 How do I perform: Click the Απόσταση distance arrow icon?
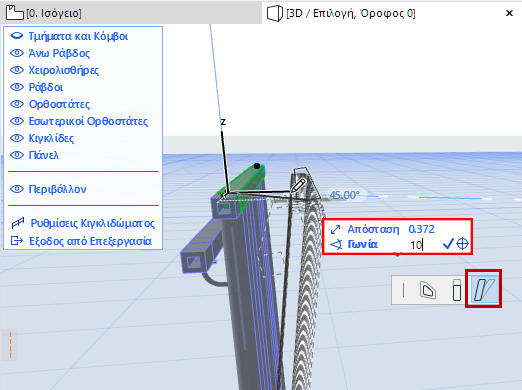[335, 229]
